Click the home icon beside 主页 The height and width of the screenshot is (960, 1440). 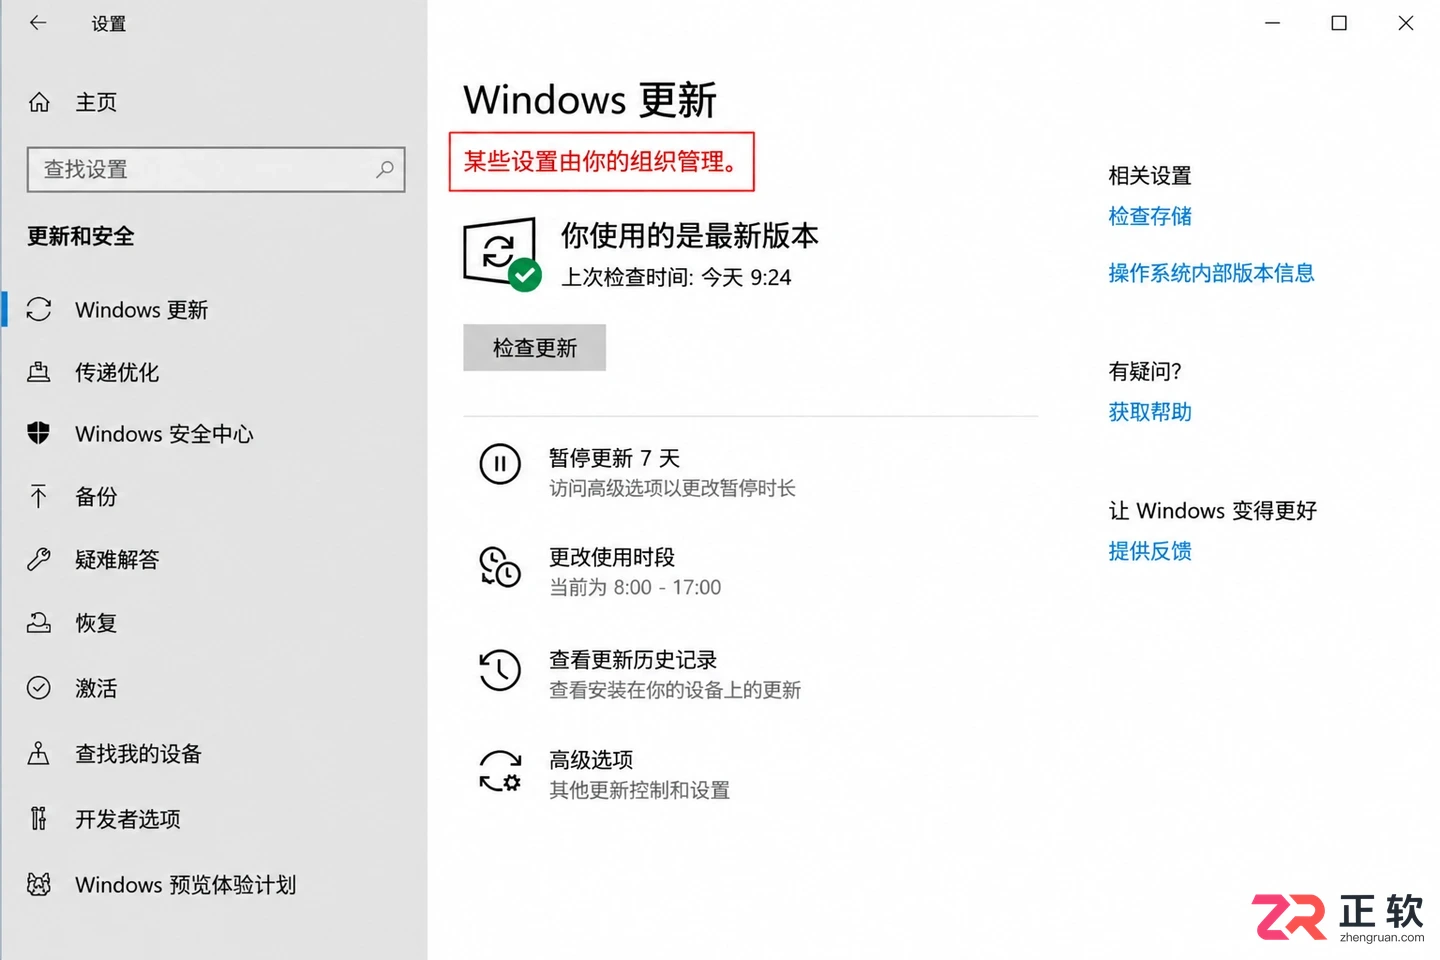39,102
